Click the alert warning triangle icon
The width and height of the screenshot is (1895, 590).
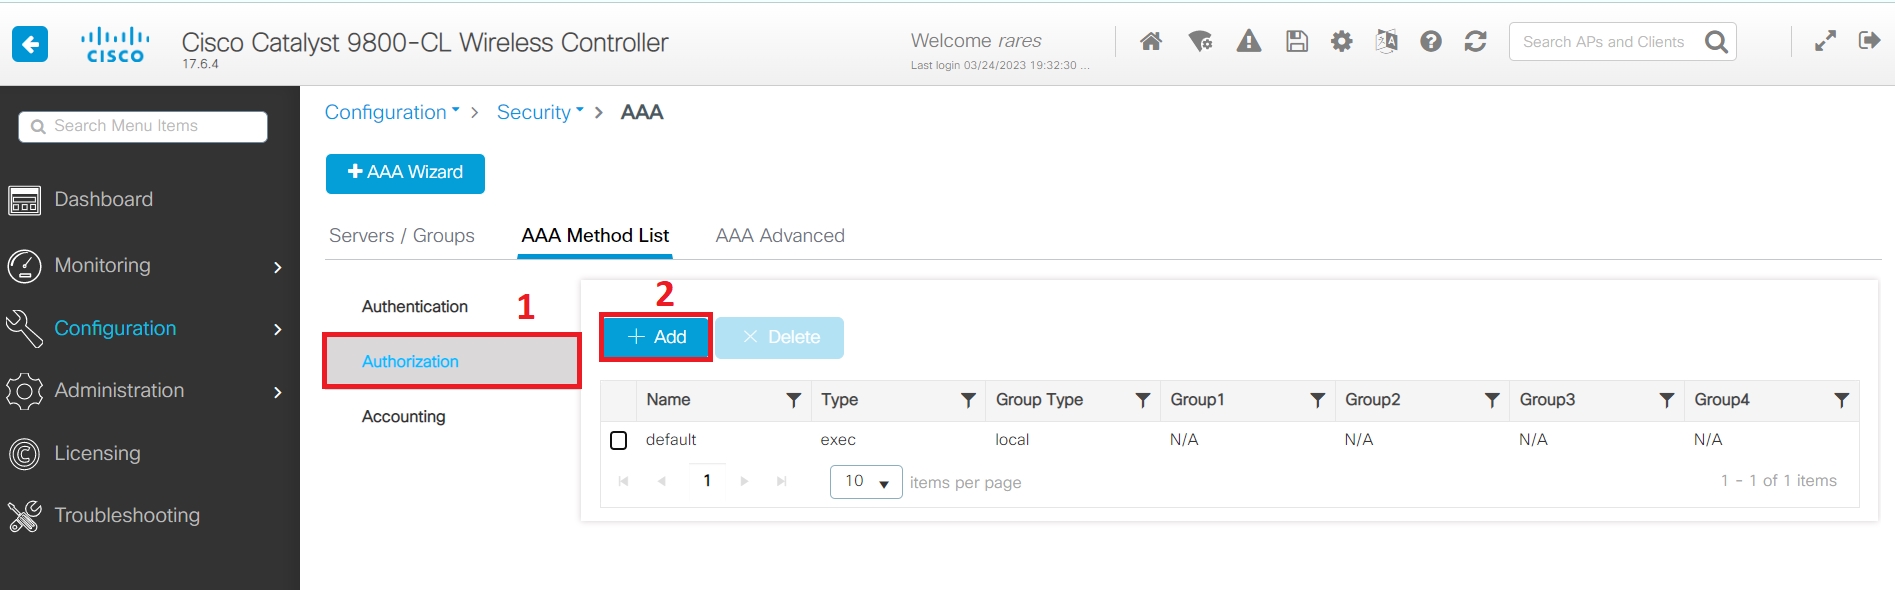(1248, 41)
